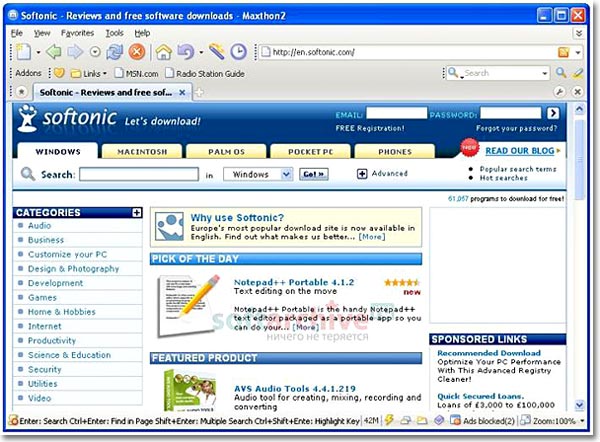Expand the Links favorites folder
The width and height of the screenshot is (600, 442).
click(x=89, y=73)
